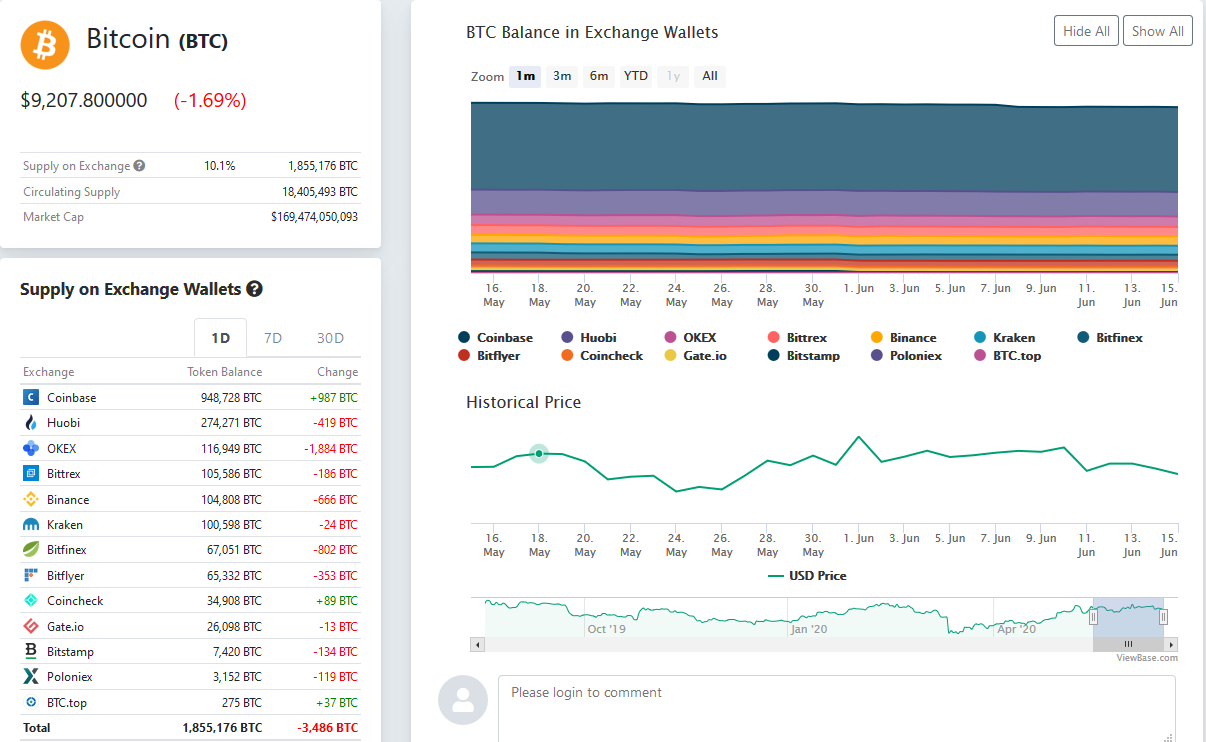Toggle Bittrex series in the chart legend

point(797,338)
